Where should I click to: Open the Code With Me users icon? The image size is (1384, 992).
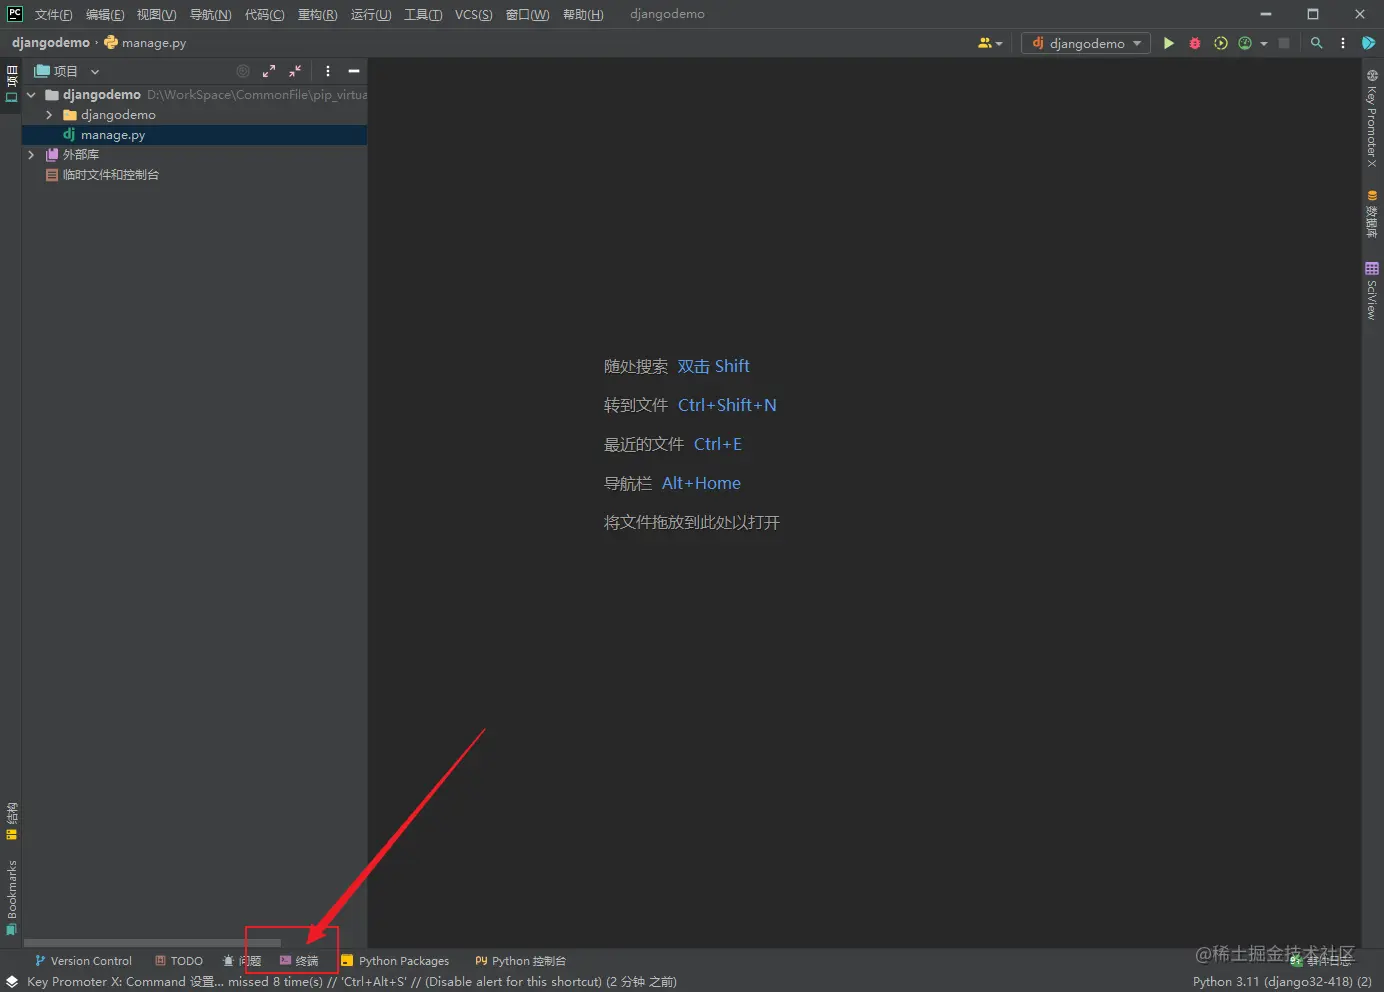[x=986, y=43]
